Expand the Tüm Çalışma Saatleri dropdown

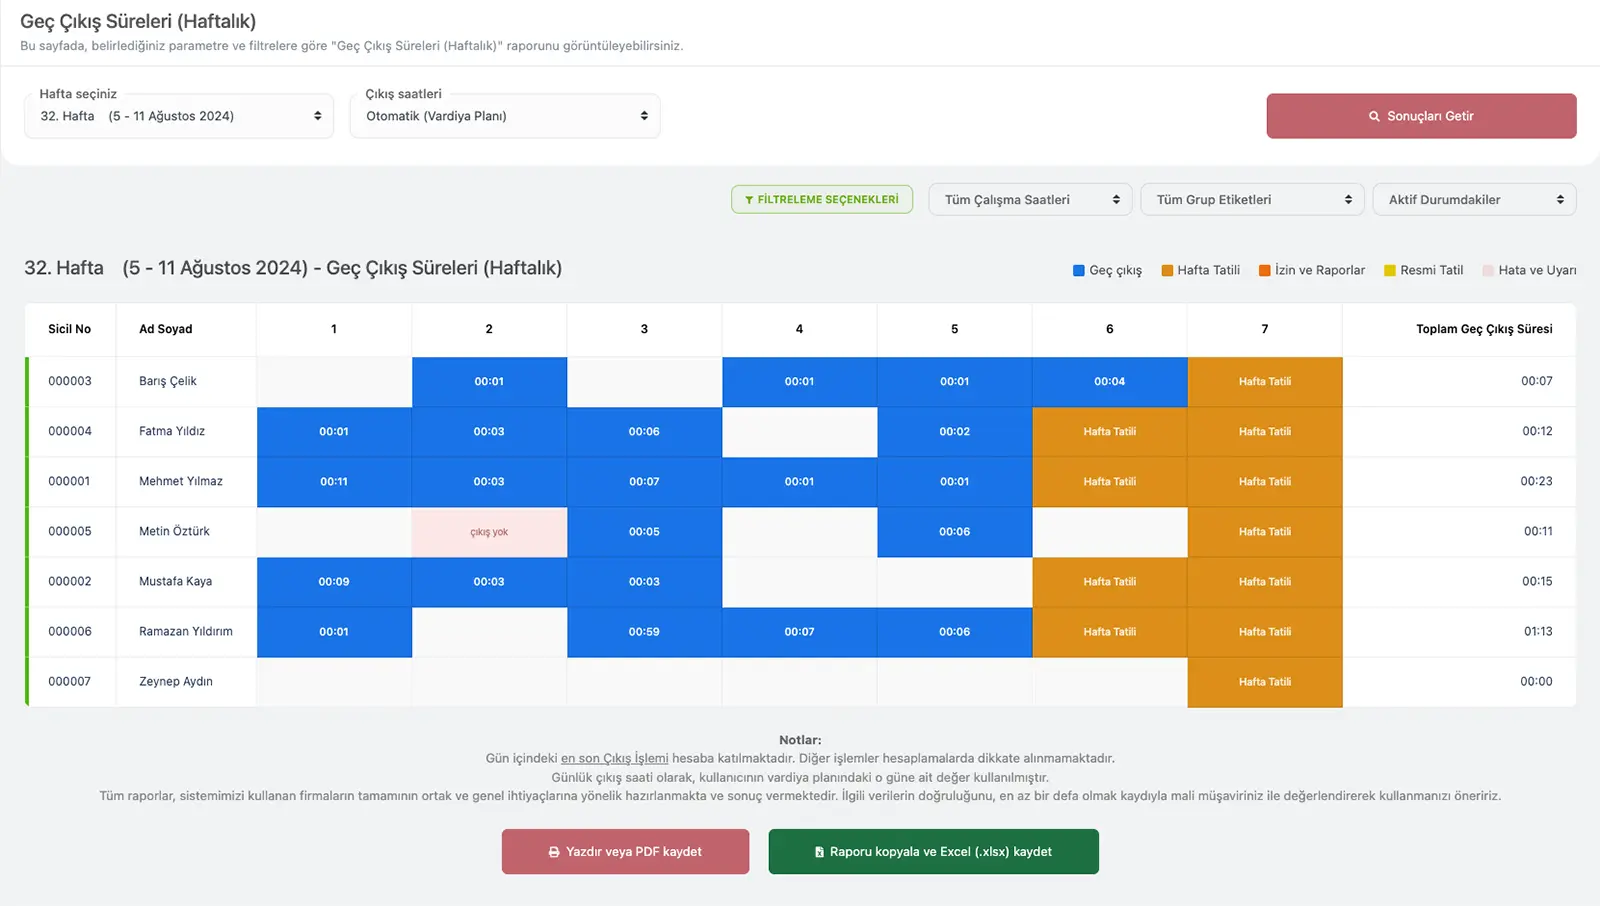point(1030,200)
